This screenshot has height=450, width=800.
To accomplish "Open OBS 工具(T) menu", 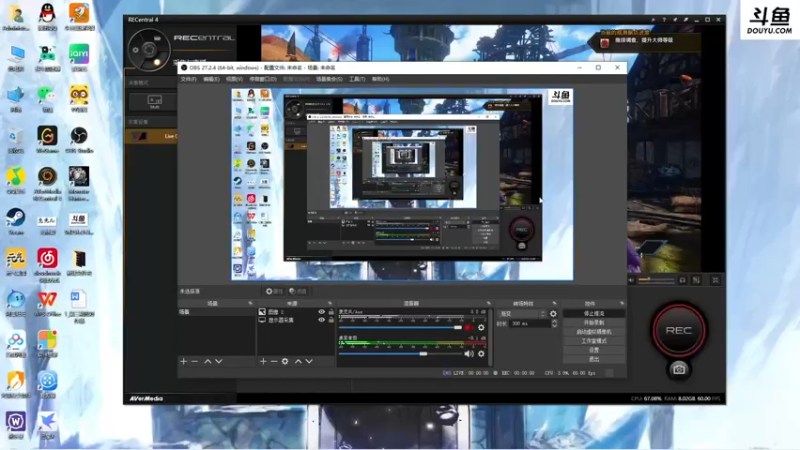I will click(357, 79).
